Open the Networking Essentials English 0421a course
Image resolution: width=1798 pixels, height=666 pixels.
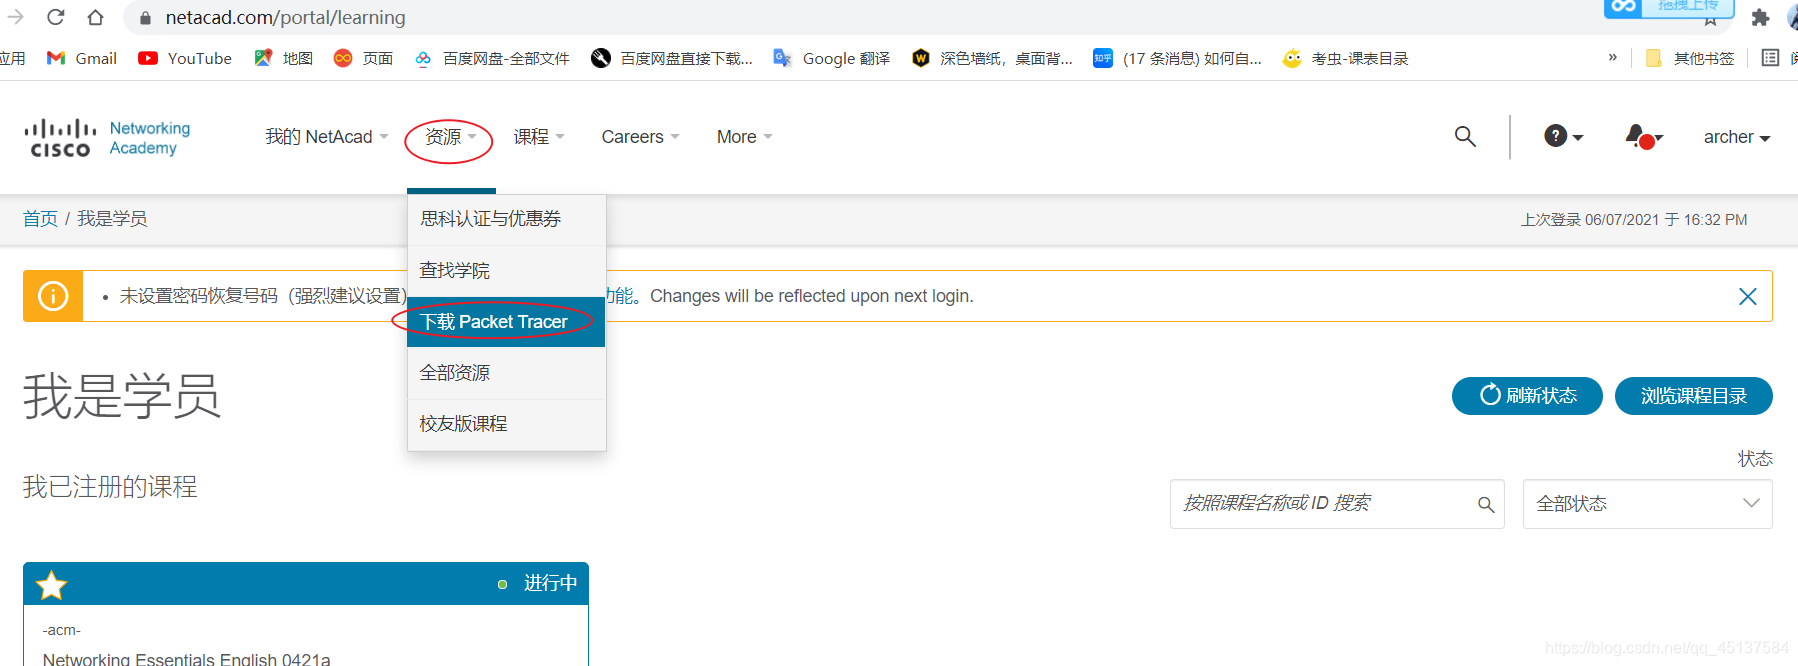(186, 658)
